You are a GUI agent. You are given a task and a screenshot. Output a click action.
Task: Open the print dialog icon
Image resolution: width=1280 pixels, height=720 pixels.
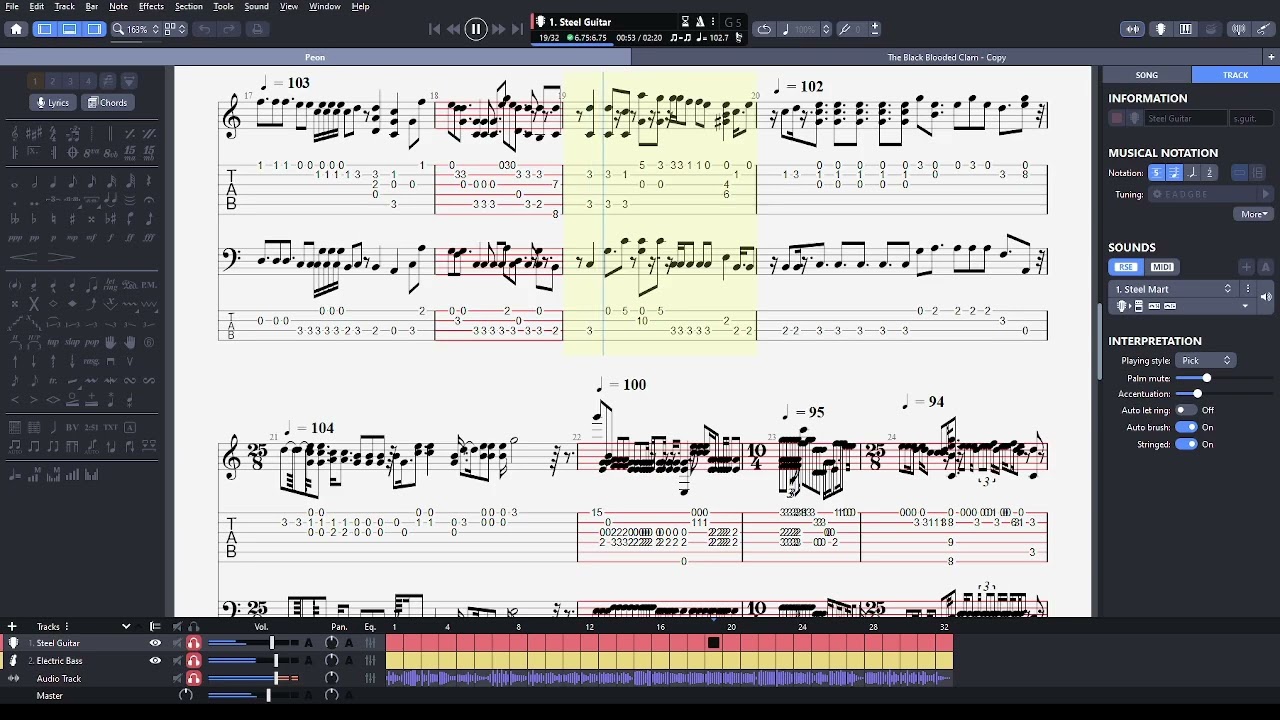[257, 29]
